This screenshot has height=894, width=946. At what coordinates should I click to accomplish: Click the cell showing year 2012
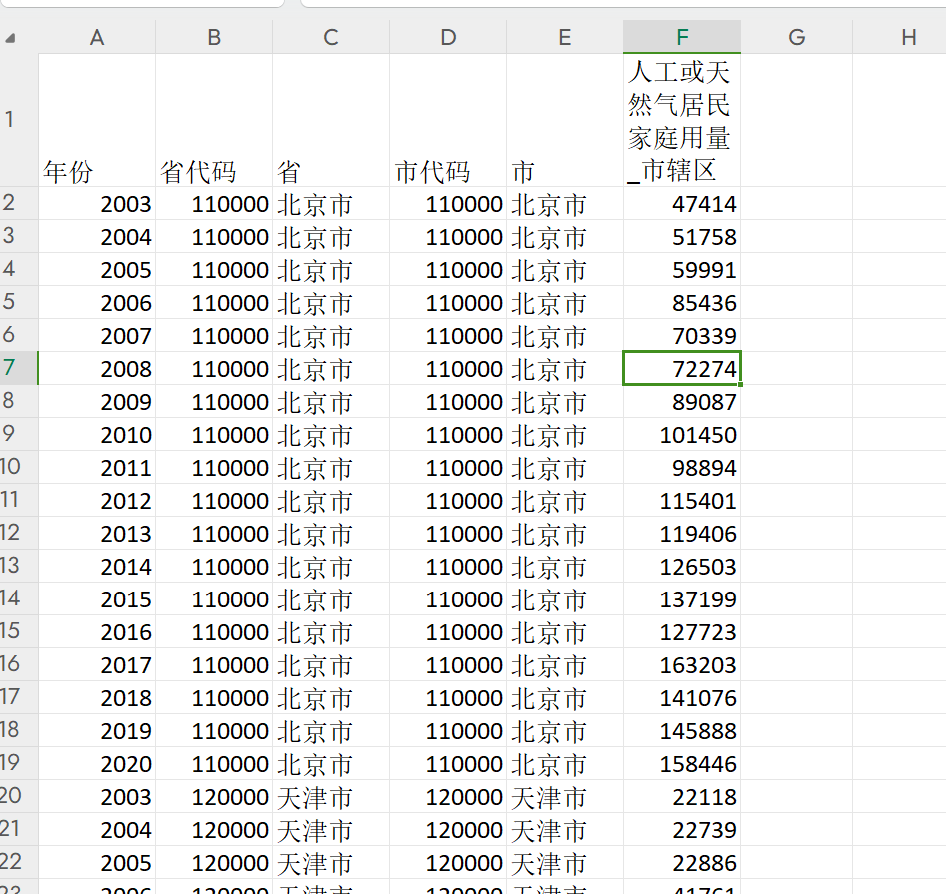(x=97, y=500)
